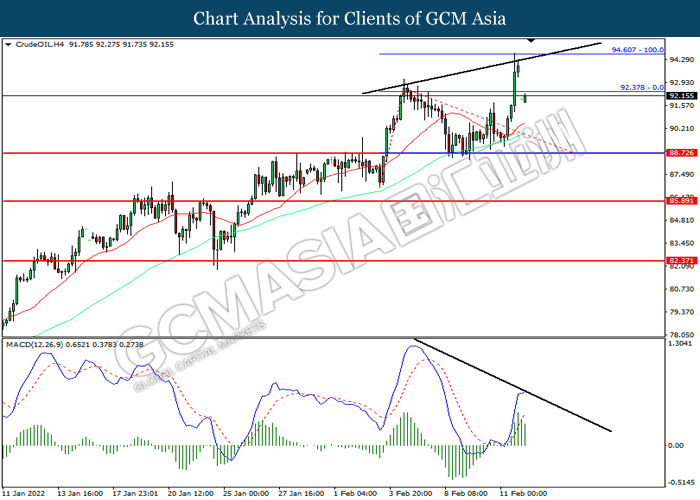Click the OHLC values 91.785 92.275 91.735 92.155
This screenshot has width=700, height=500.
(x=121, y=44)
